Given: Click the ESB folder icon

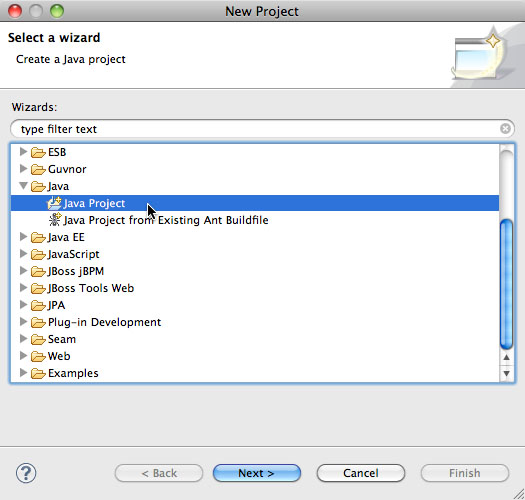Looking at the screenshot, I should pos(38,152).
